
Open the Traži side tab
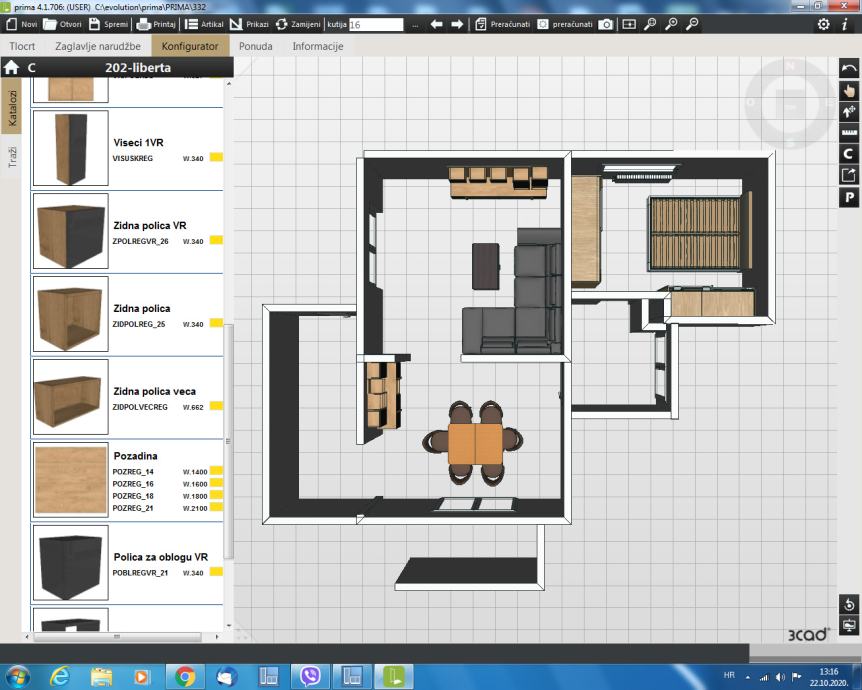pos(12,158)
